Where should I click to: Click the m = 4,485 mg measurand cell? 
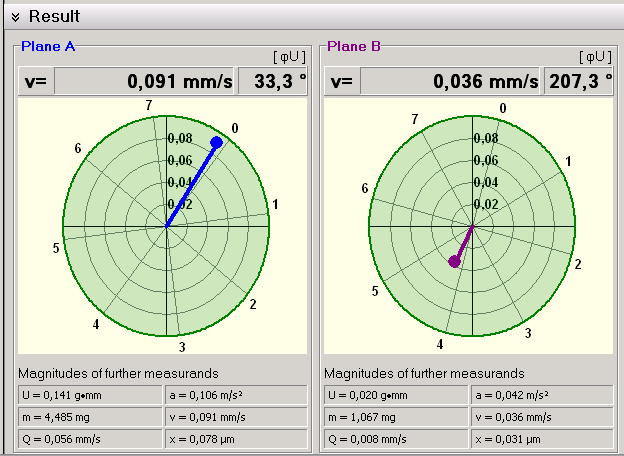pos(90,415)
